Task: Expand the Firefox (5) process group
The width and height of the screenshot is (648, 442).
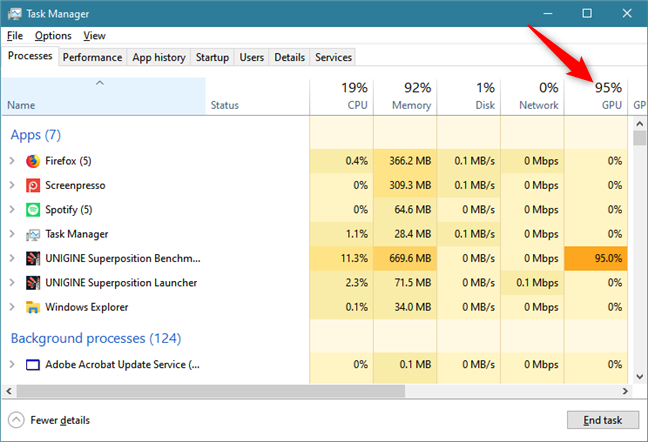Action: 12,161
